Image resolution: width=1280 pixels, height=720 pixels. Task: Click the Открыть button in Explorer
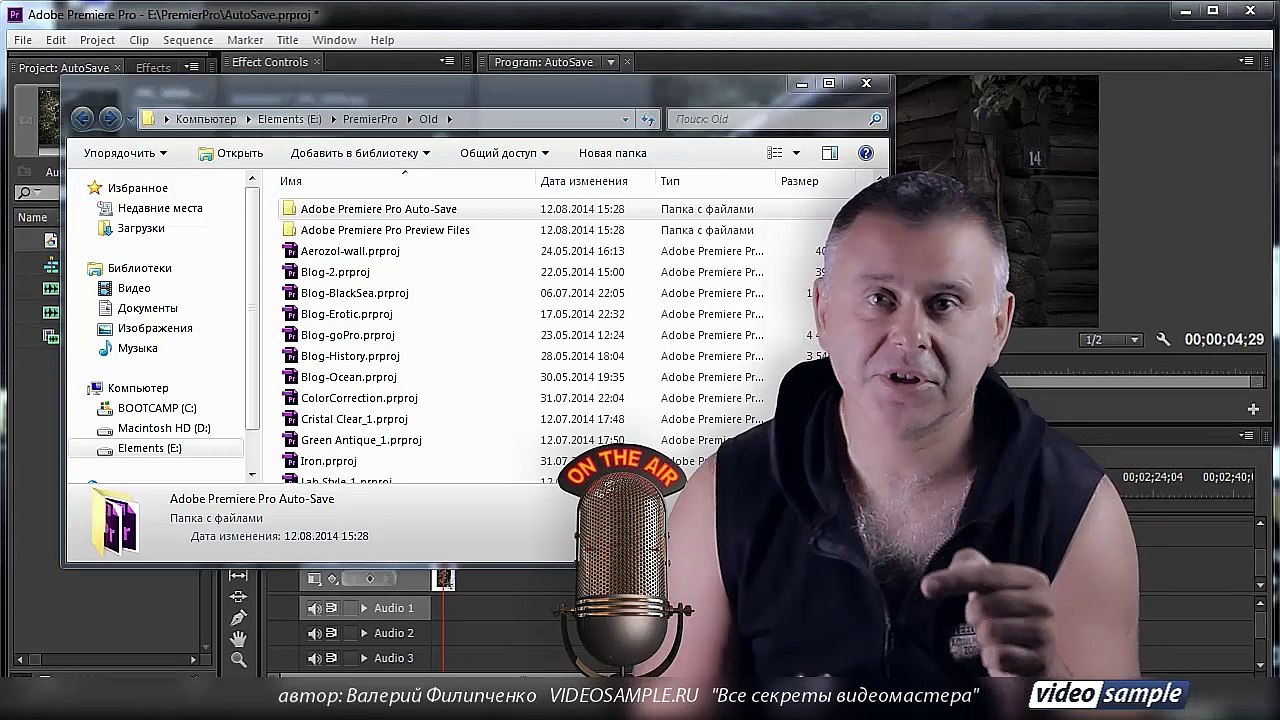click(x=231, y=153)
